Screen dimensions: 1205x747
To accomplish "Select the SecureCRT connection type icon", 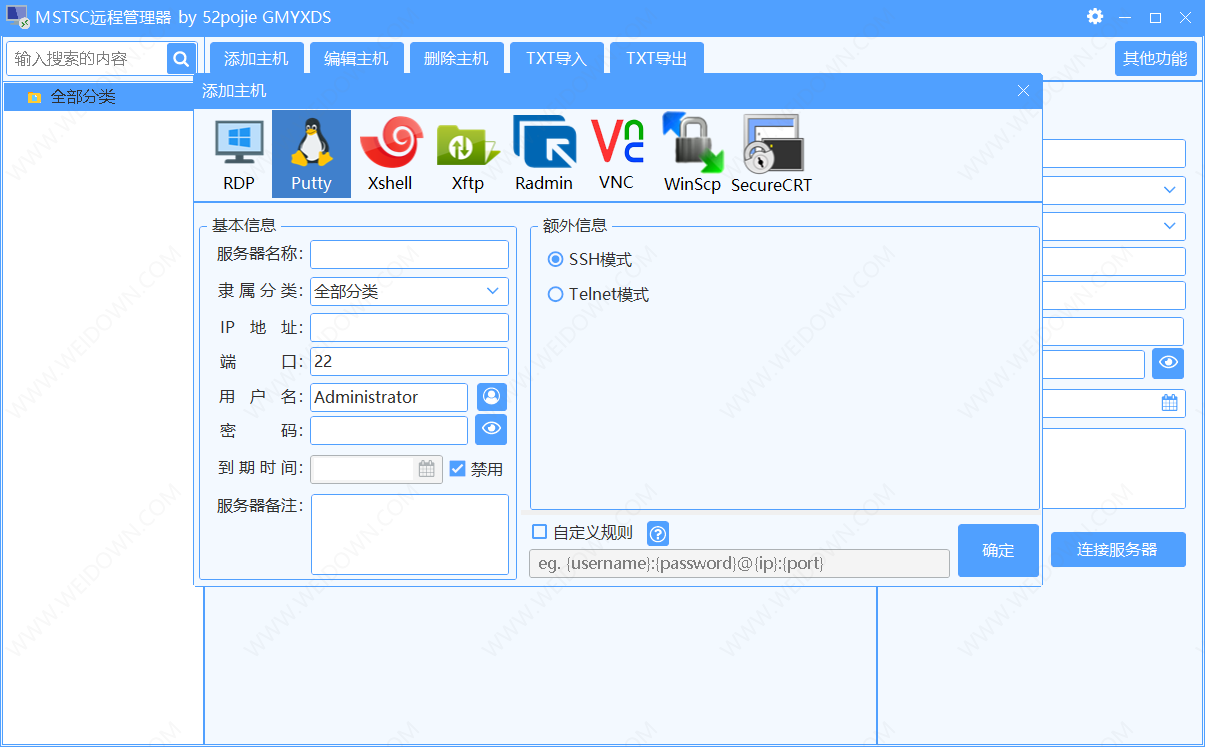I will (x=771, y=154).
